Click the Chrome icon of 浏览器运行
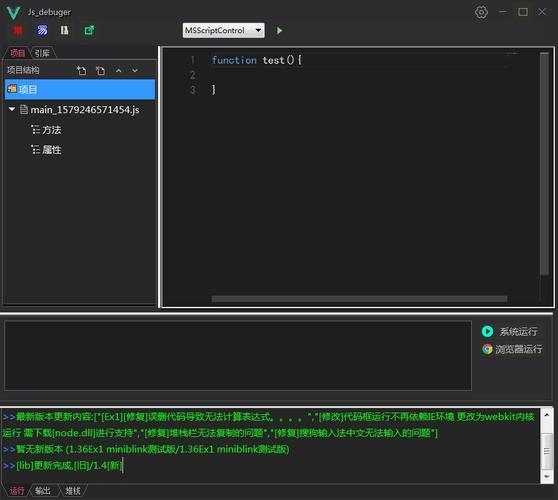Screen dimensions: 558x500 pyautogui.click(x=487, y=349)
